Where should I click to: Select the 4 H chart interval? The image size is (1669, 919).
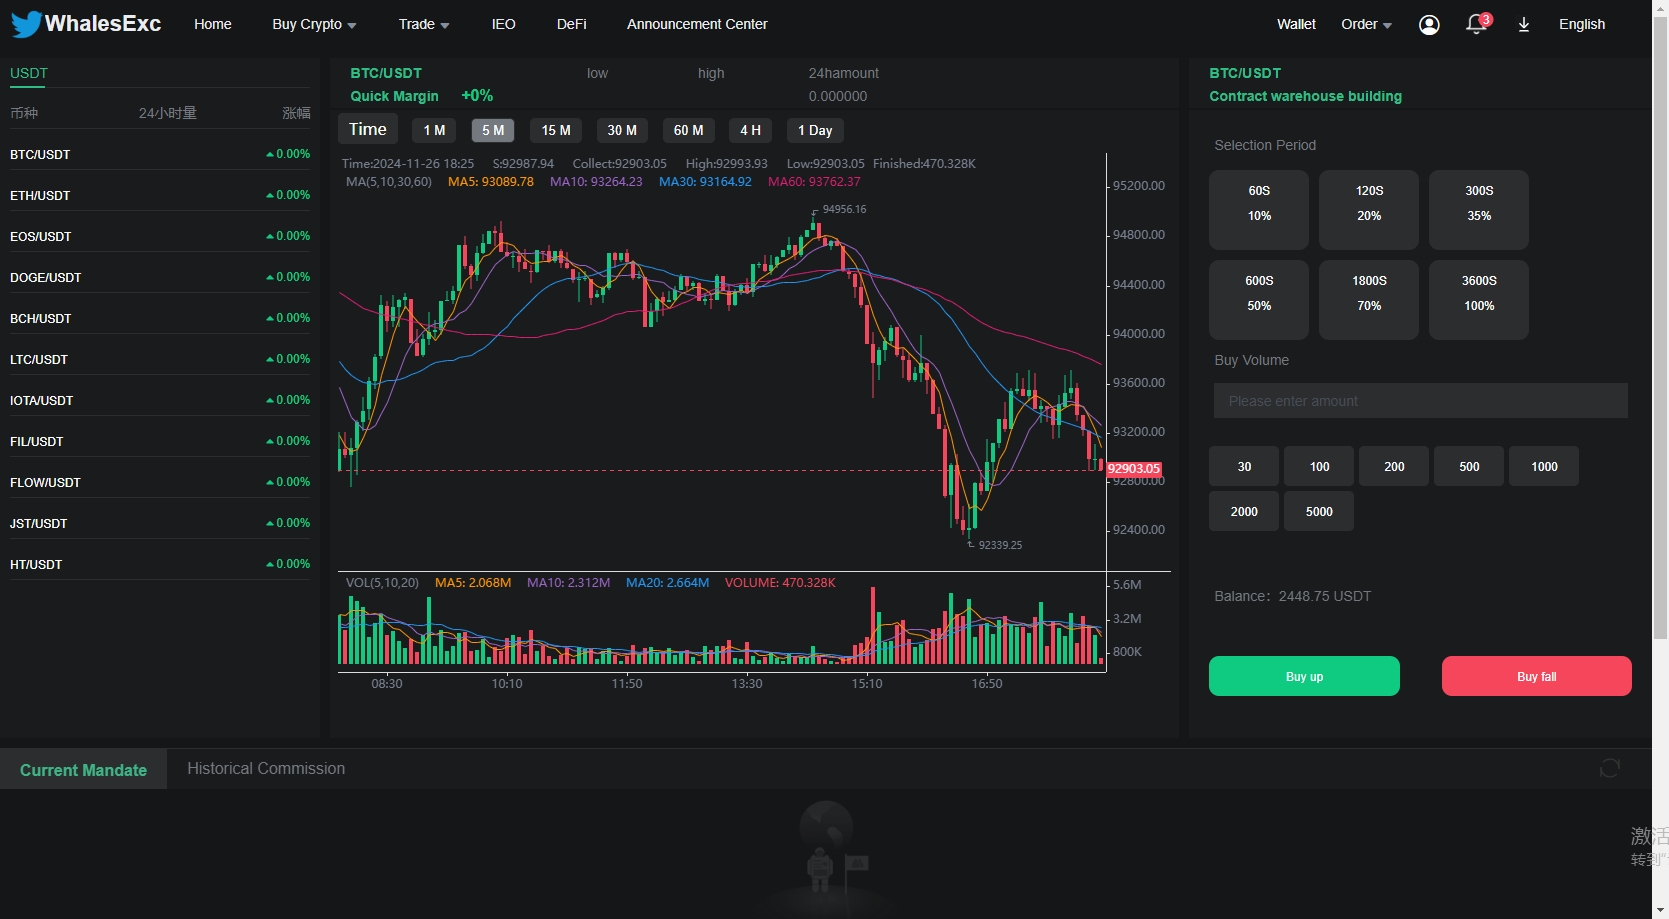[750, 130]
